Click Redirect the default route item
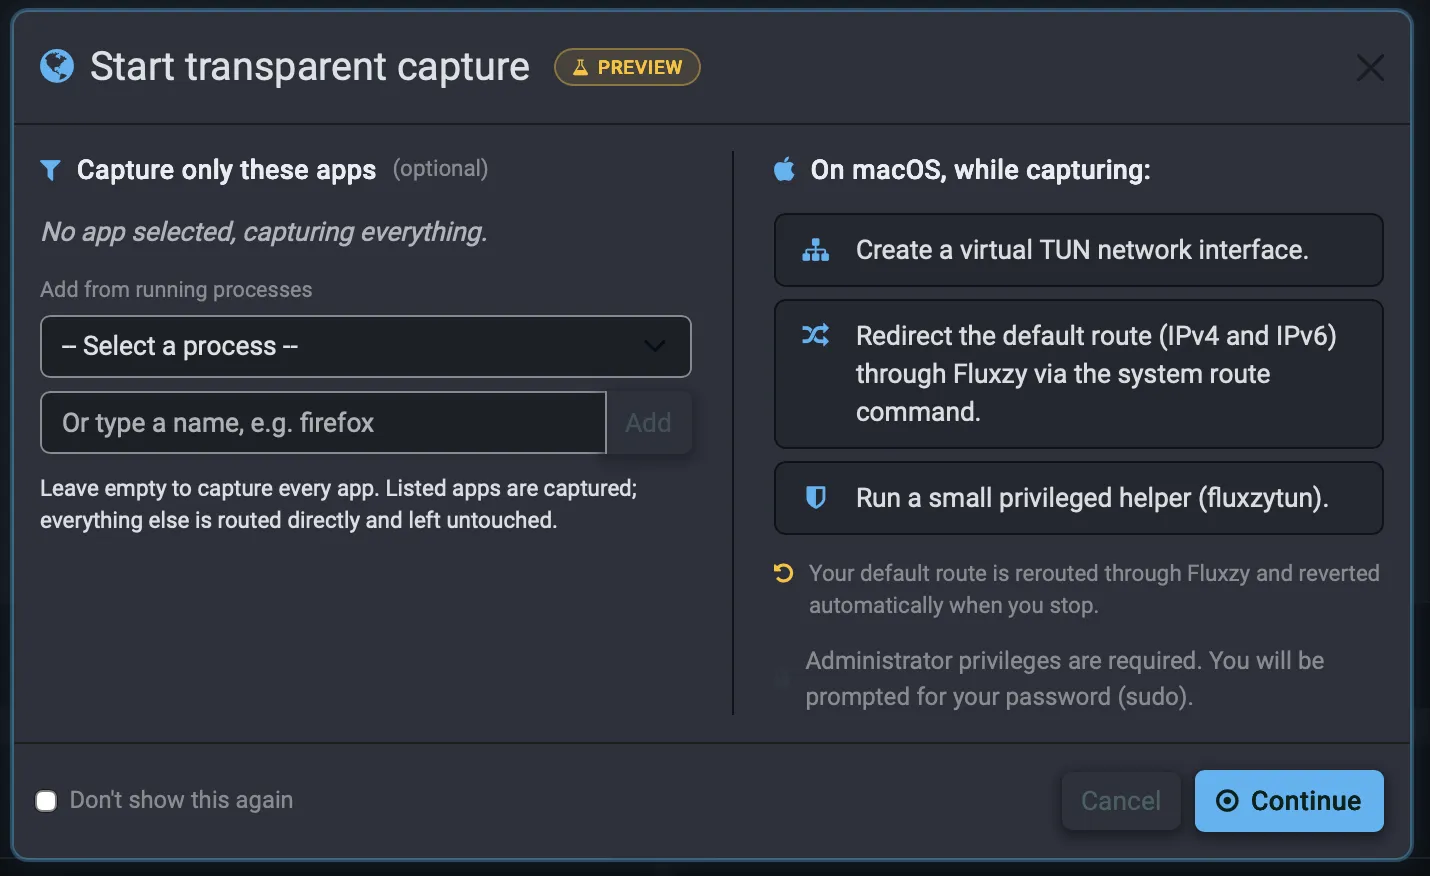The width and height of the screenshot is (1430, 876). pyautogui.click(x=1079, y=374)
